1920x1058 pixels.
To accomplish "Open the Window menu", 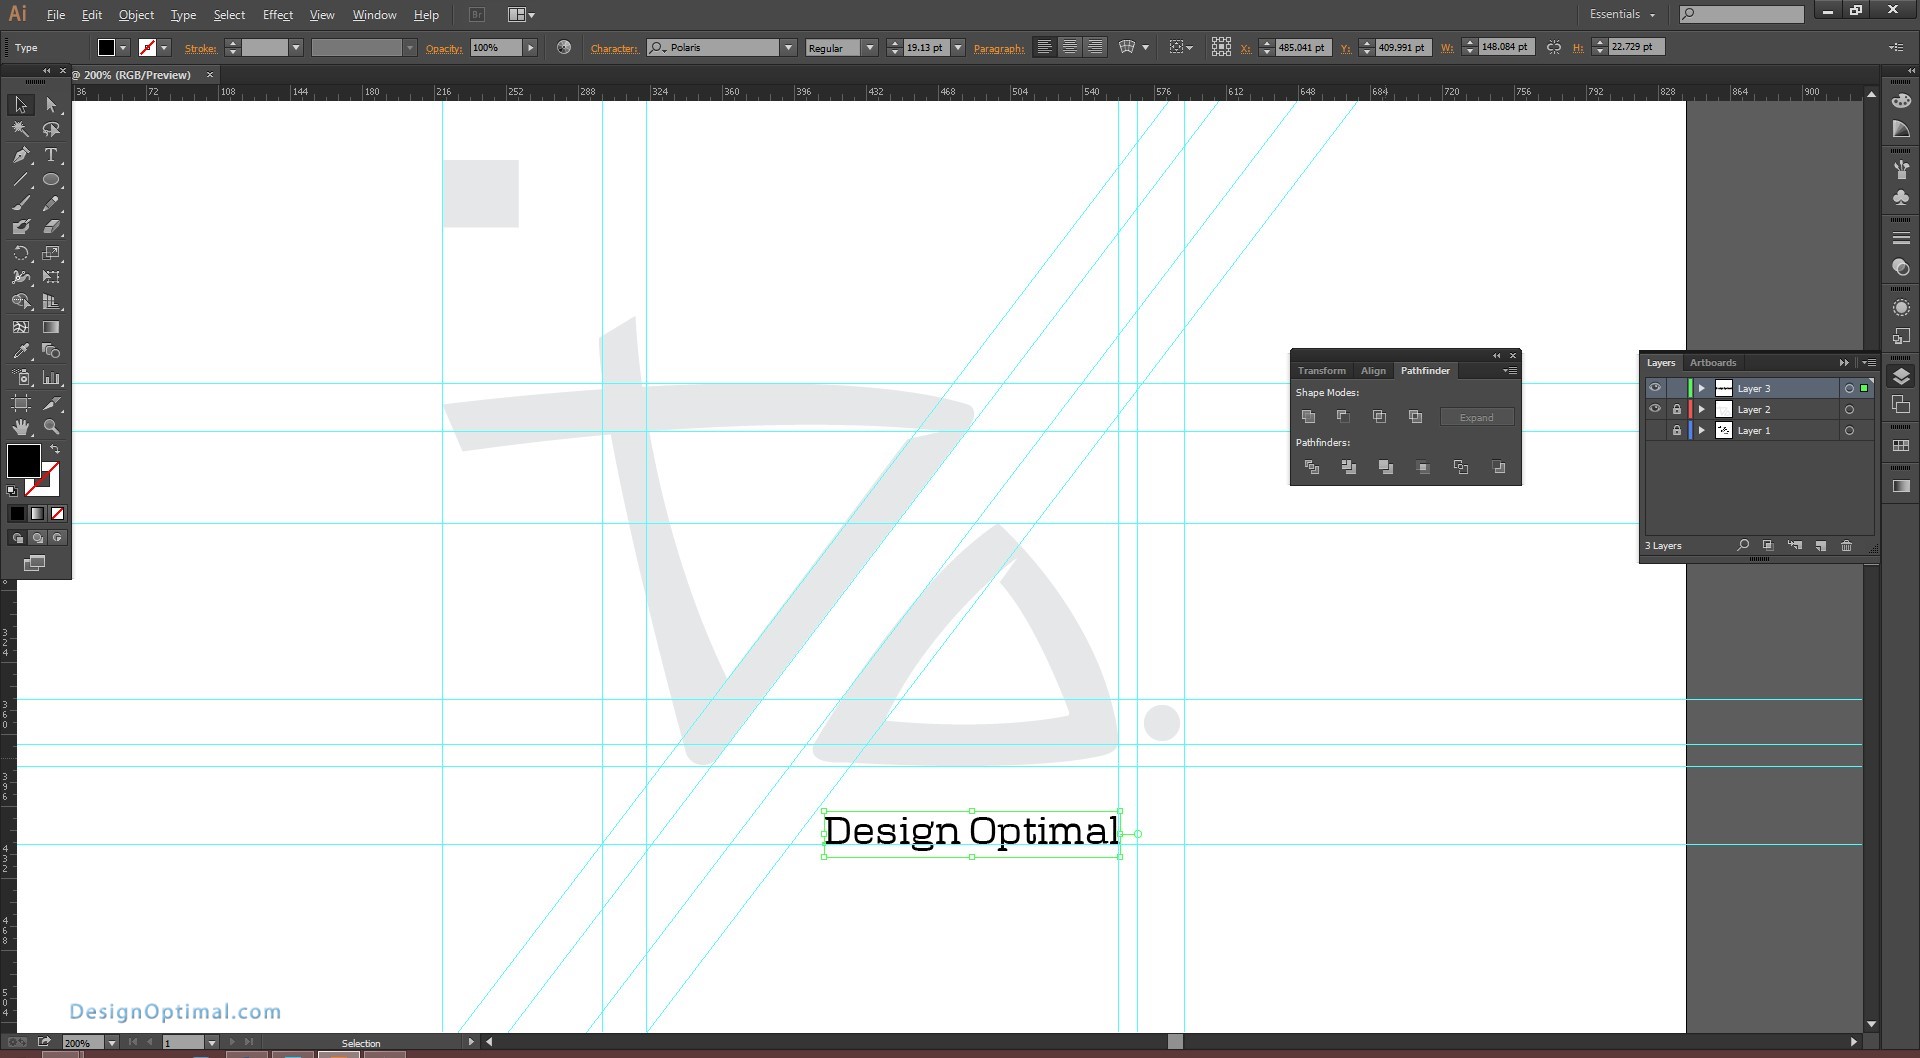I will point(374,15).
